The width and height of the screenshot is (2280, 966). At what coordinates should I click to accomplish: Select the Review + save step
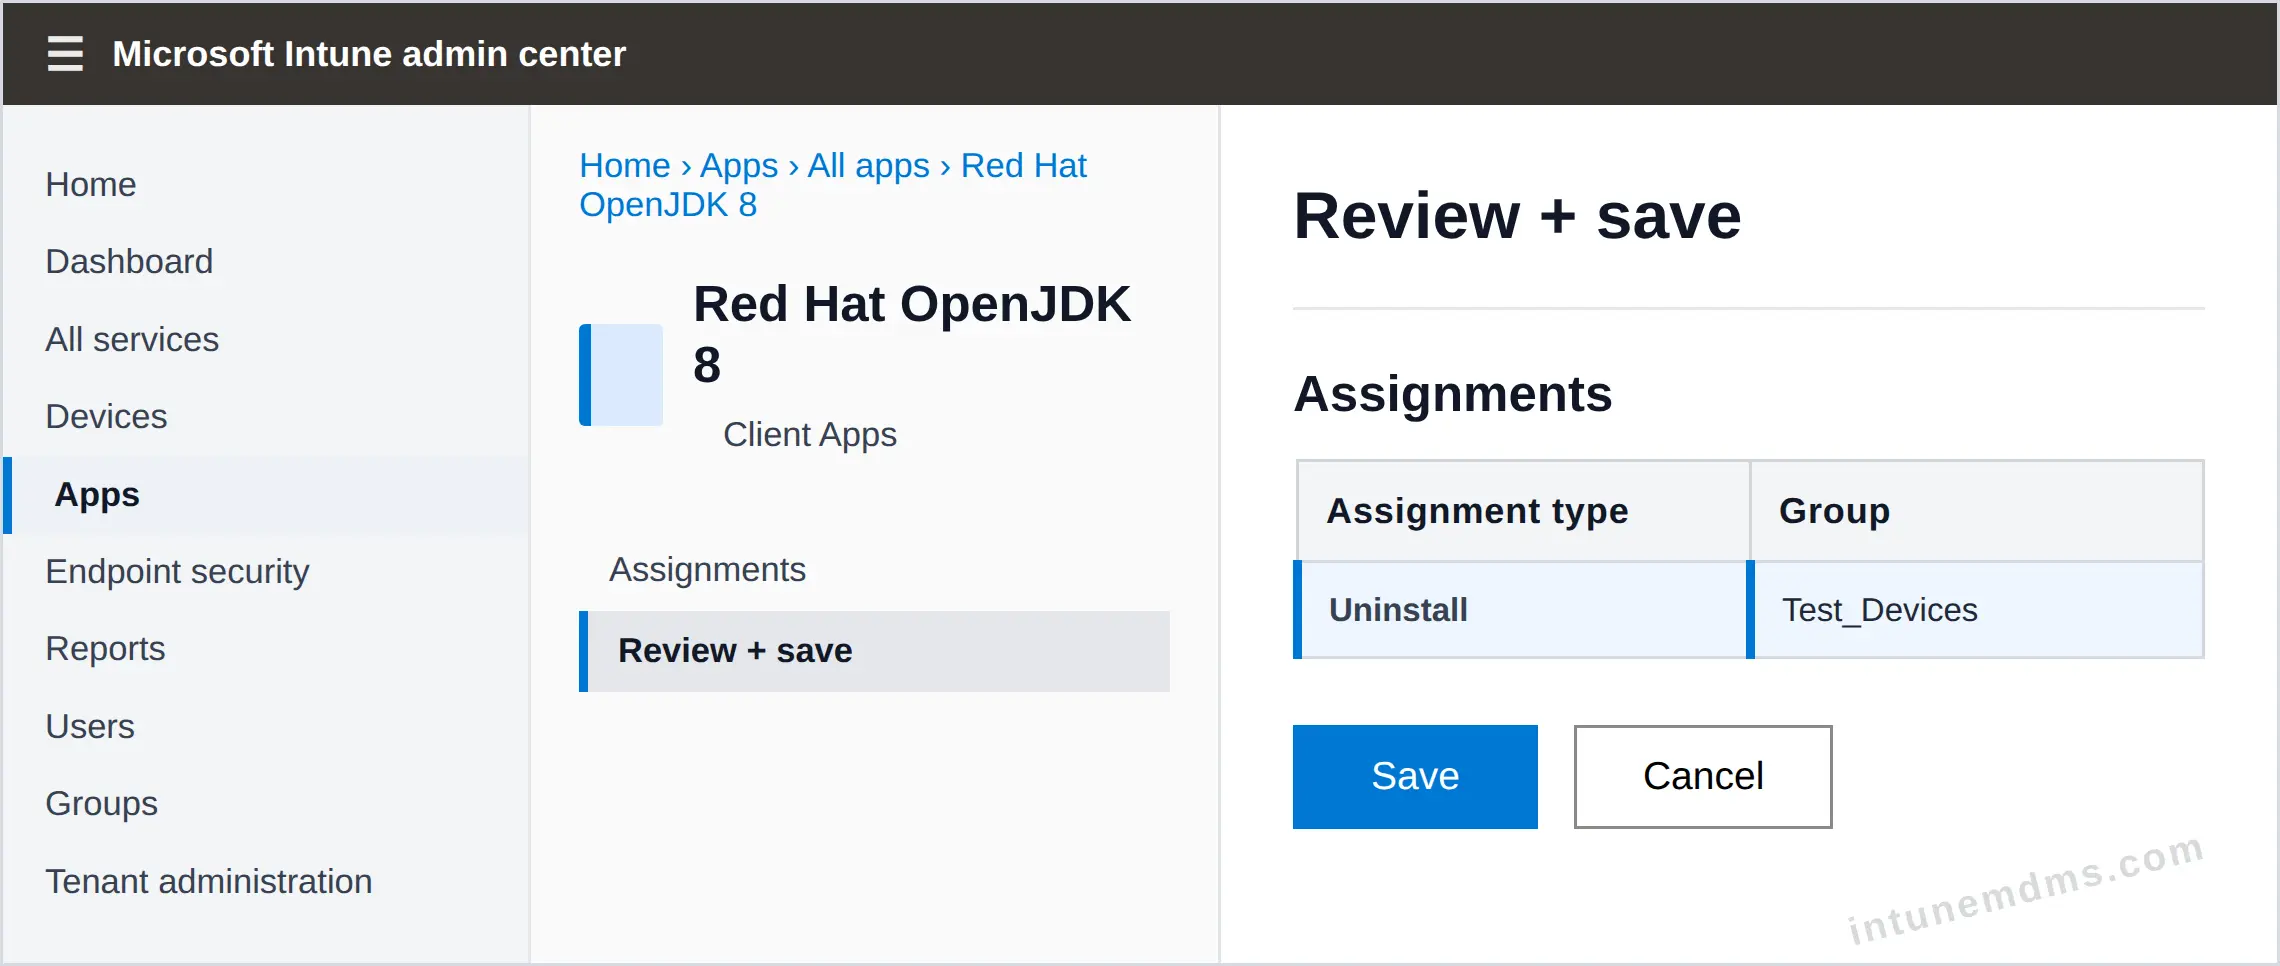pyautogui.click(x=874, y=651)
